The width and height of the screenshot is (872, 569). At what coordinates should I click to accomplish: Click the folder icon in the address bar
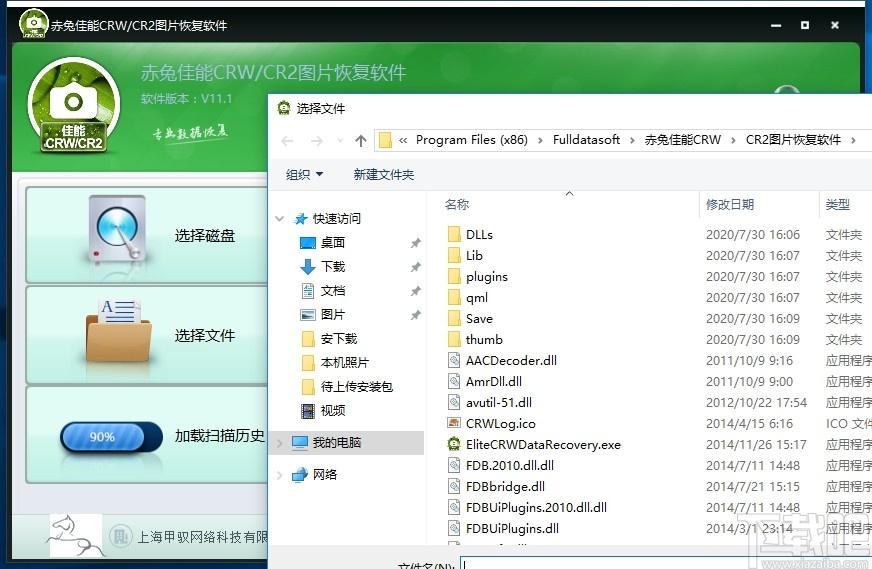(385, 140)
